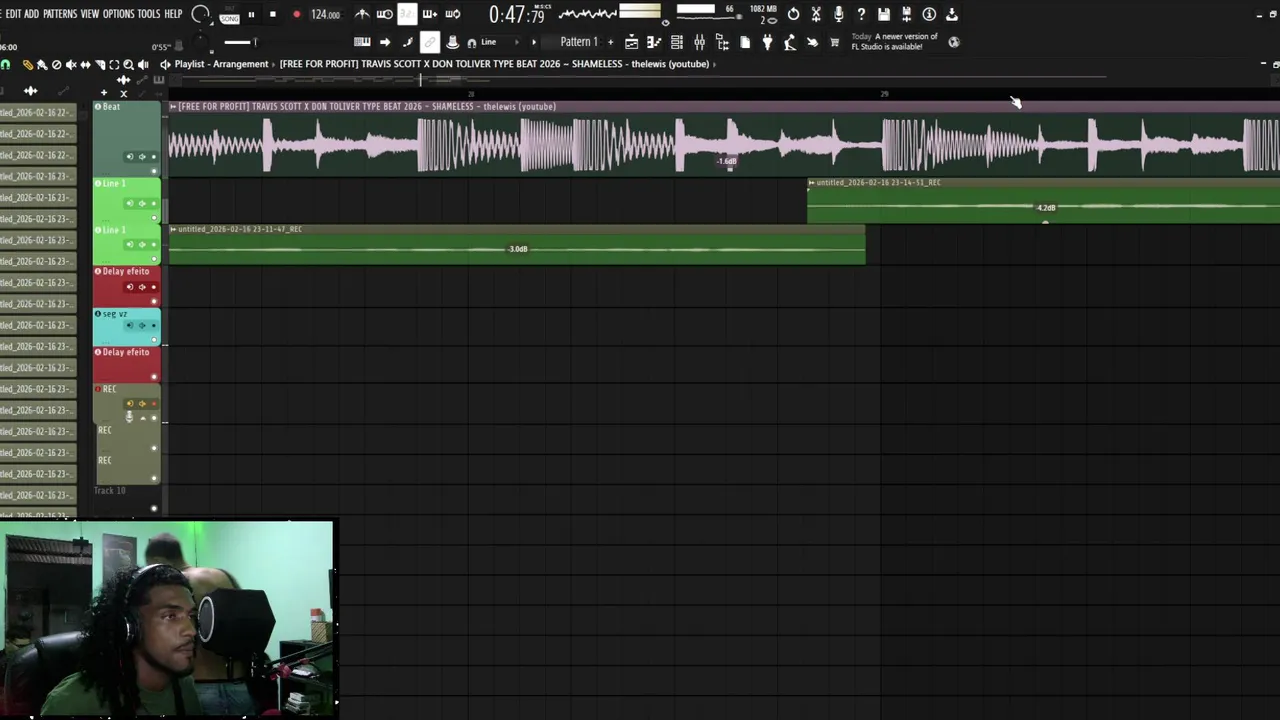Open the Mixer window icon
The image size is (1280, 720).
coord(699,42)
